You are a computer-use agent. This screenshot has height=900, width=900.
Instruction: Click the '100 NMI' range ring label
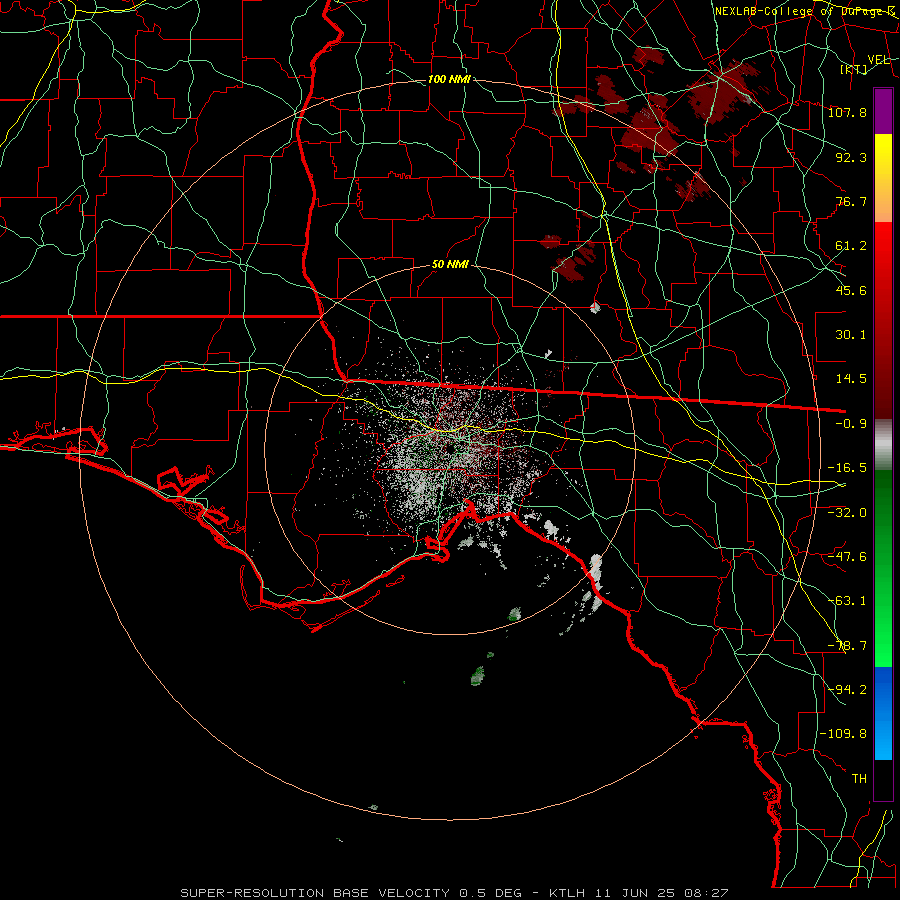(x=449, y=79)
